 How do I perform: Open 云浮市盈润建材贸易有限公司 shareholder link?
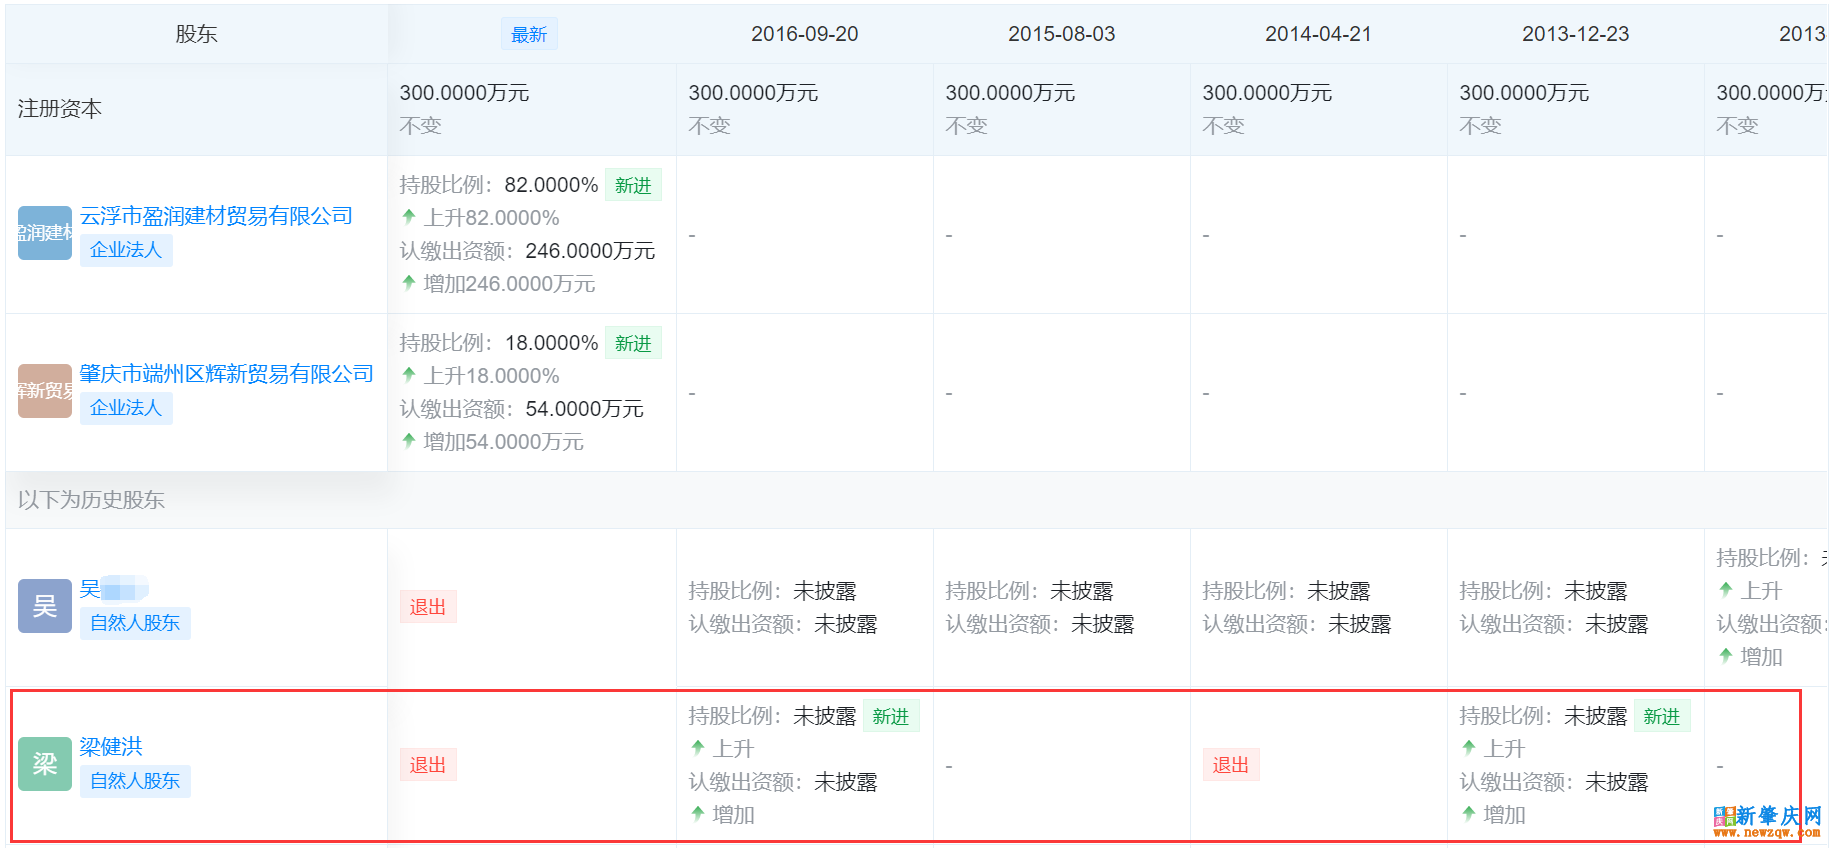pyautogui.click(x=216, y=216)
